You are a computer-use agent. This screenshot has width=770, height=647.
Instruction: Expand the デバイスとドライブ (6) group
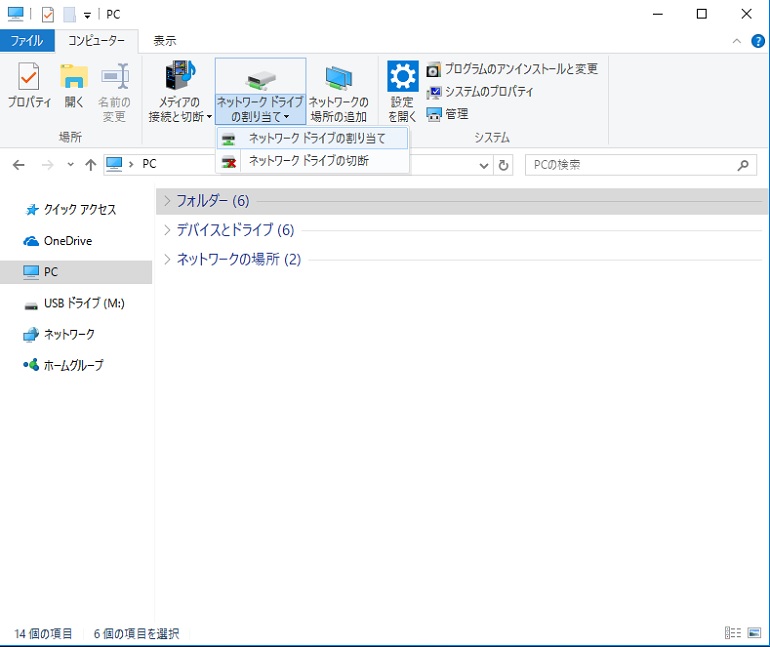point(167,230)
